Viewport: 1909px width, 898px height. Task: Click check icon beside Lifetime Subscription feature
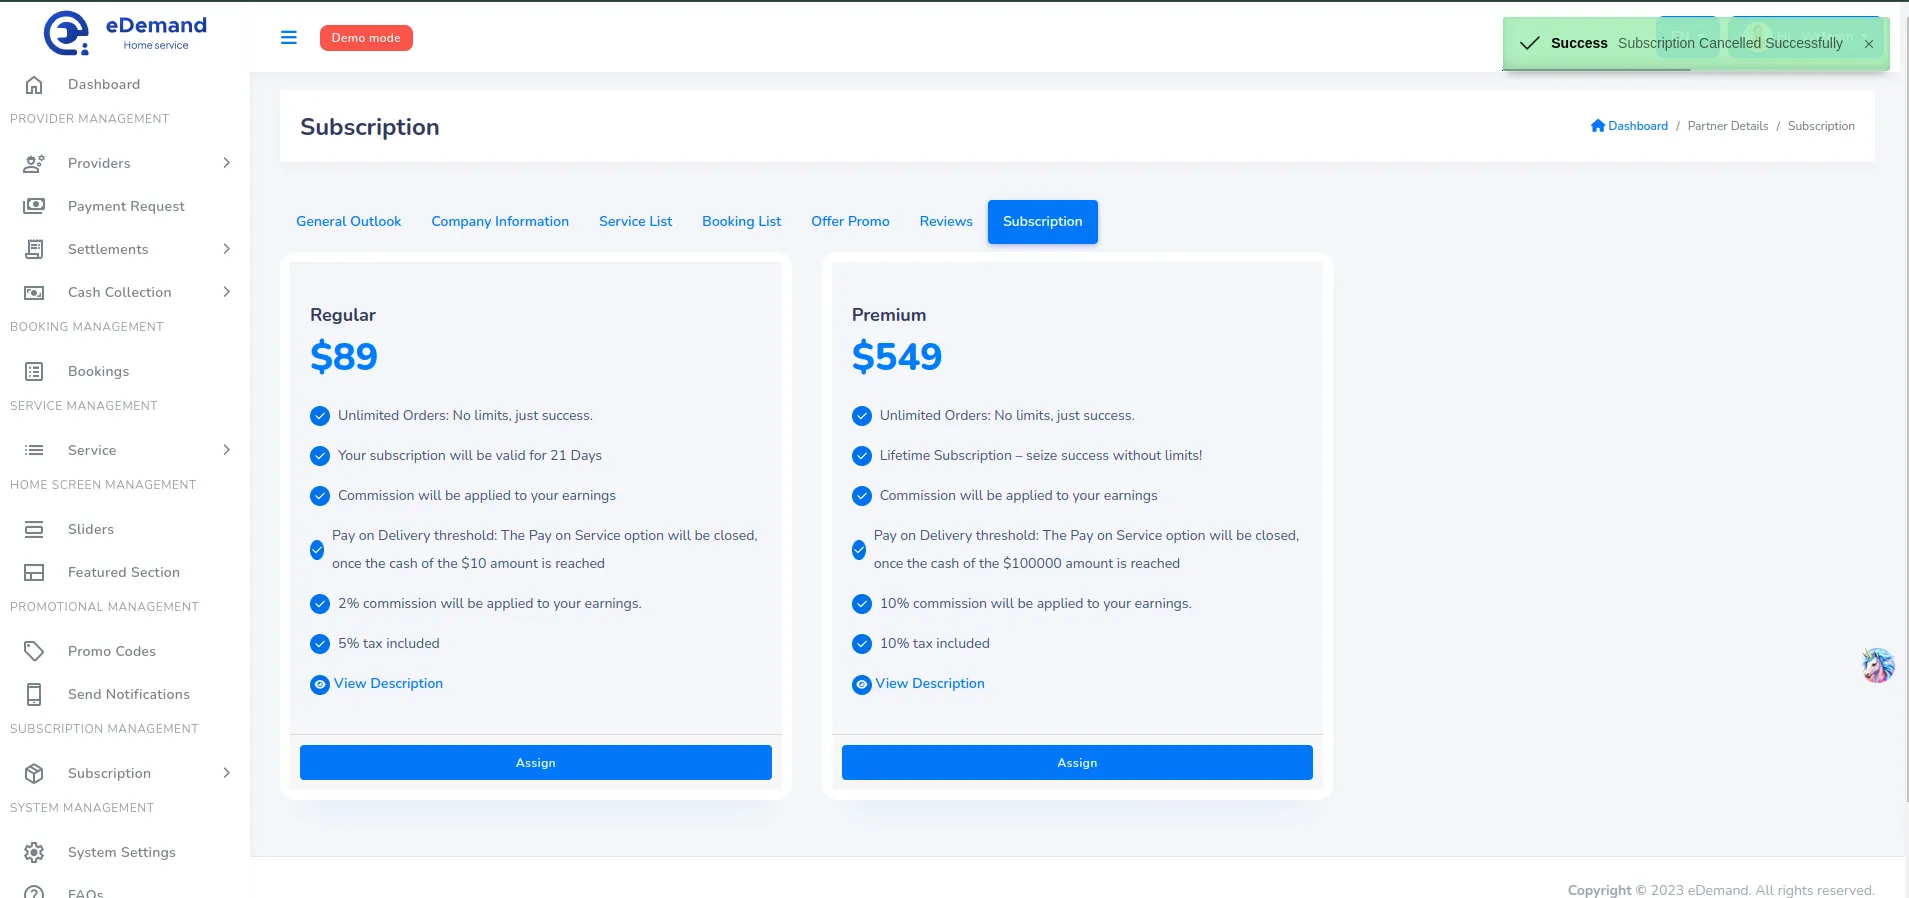[x=862, y=456]
